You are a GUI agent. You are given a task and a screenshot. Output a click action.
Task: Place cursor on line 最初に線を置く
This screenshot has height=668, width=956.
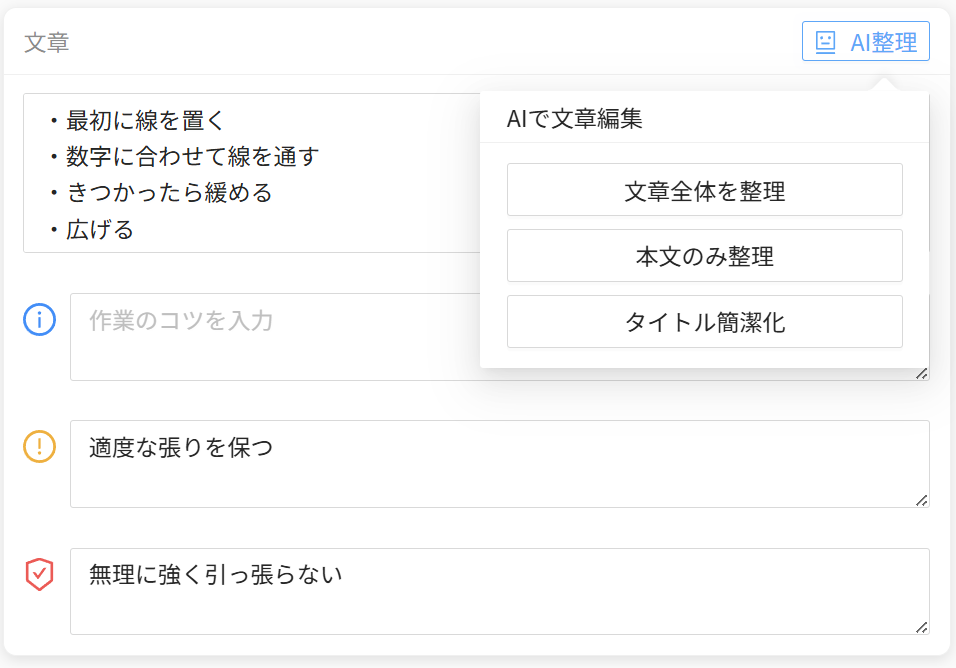pos(145,121)
